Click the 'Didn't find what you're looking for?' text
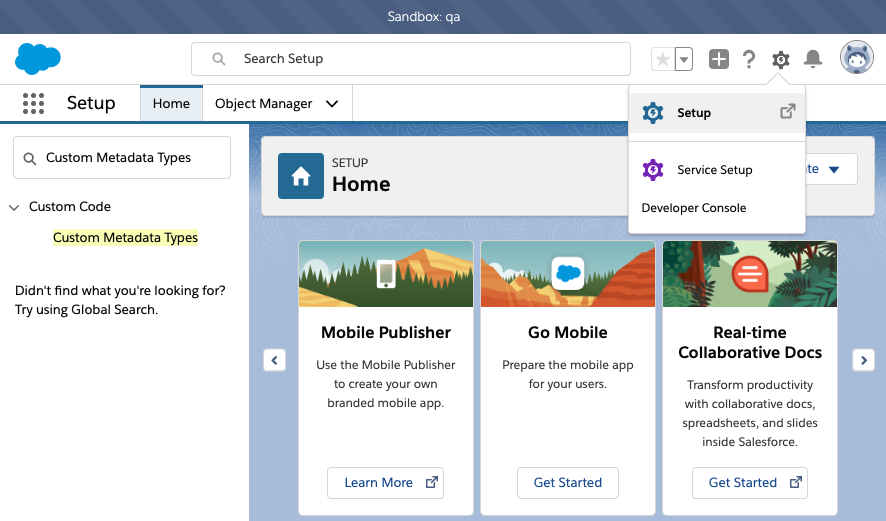Viewport: 886px width, 521px height. pos(120,290)
